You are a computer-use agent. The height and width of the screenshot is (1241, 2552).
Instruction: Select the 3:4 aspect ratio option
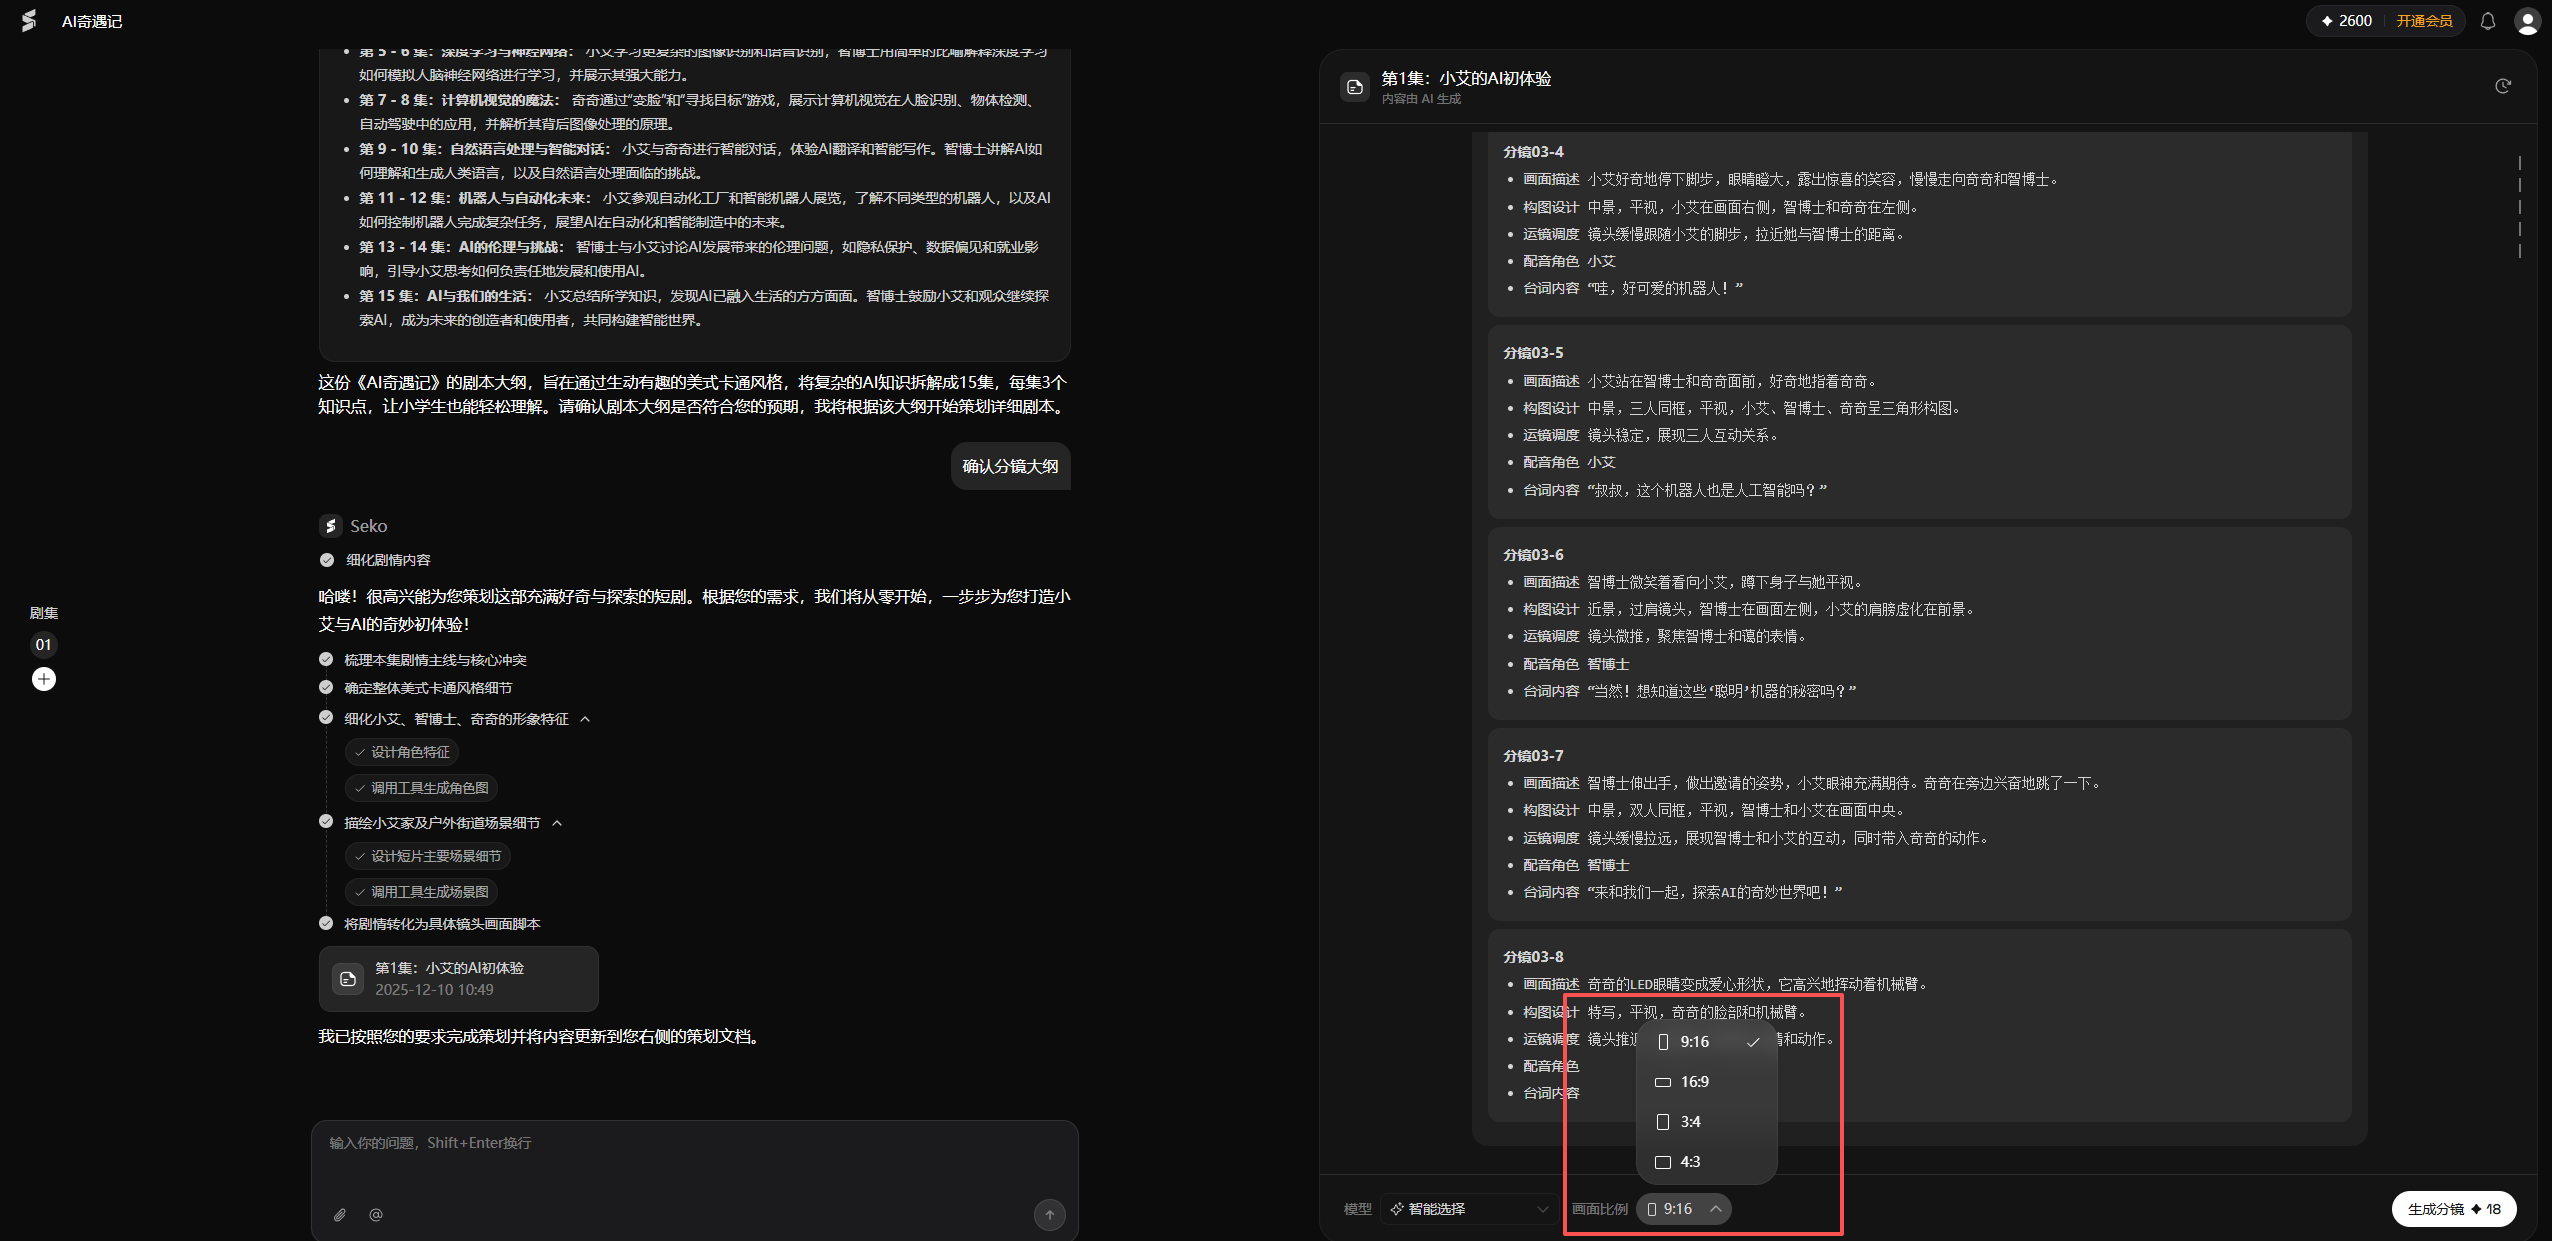[1690, 1121]
